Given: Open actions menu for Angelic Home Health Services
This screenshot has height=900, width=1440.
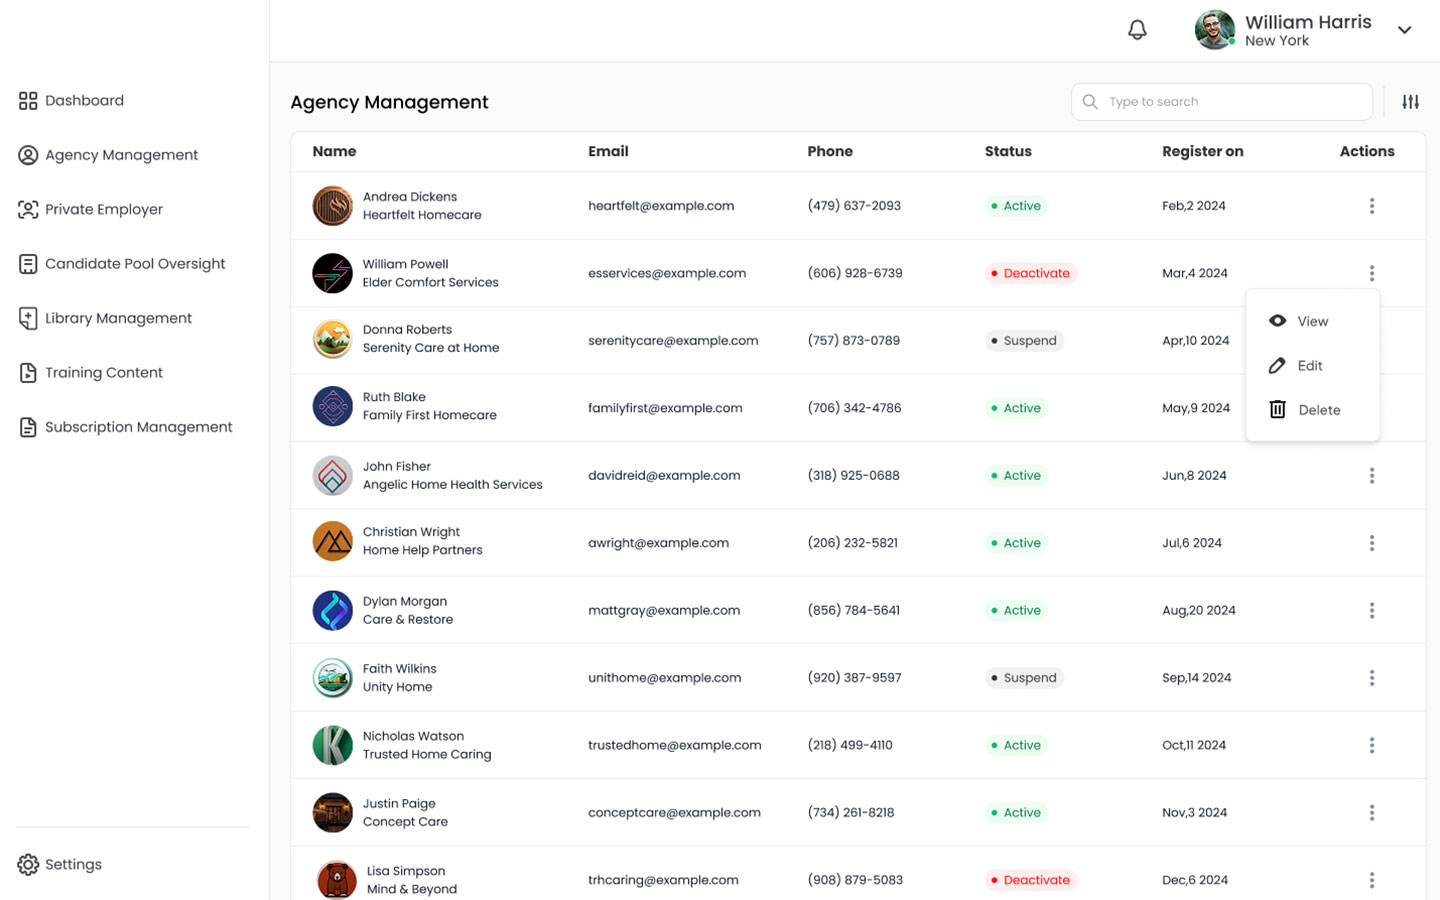Looking at the screenshot, I should [1372, 476].
